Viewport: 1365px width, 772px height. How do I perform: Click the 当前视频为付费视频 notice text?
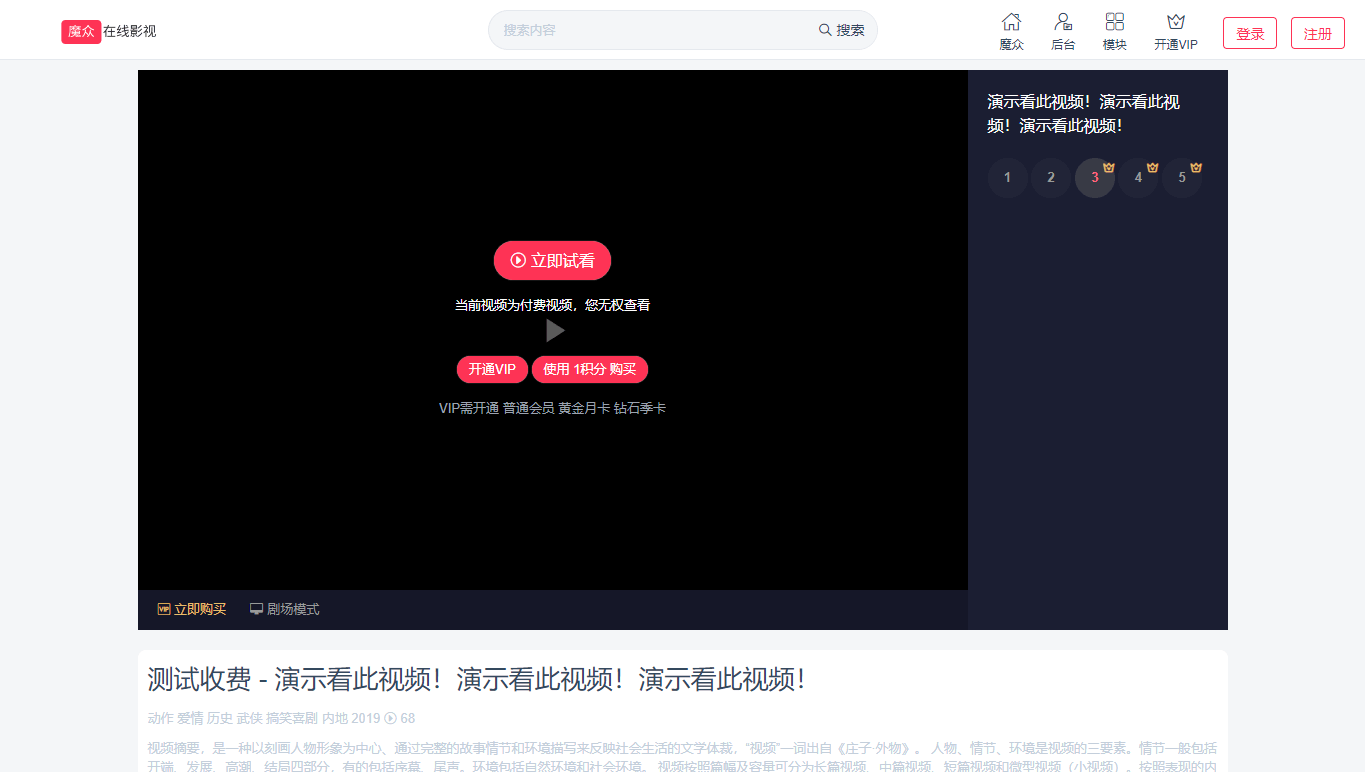552,305
